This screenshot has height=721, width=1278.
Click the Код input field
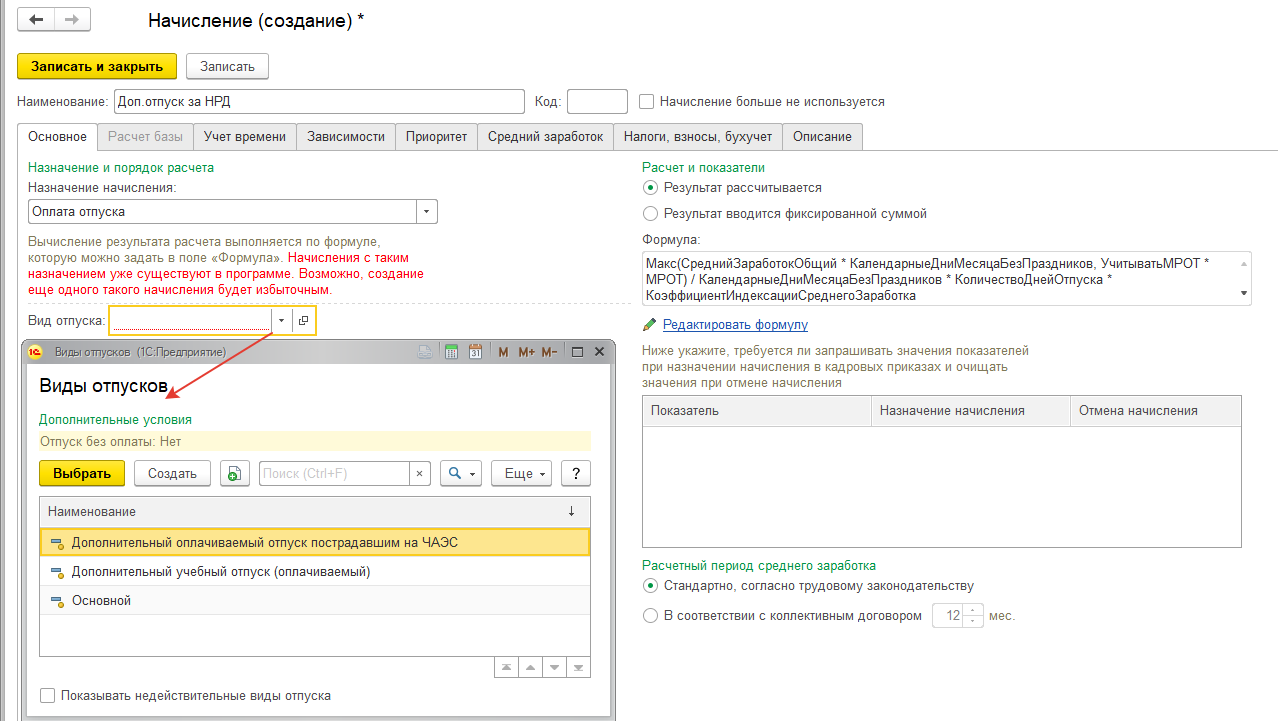click(597, 101)
